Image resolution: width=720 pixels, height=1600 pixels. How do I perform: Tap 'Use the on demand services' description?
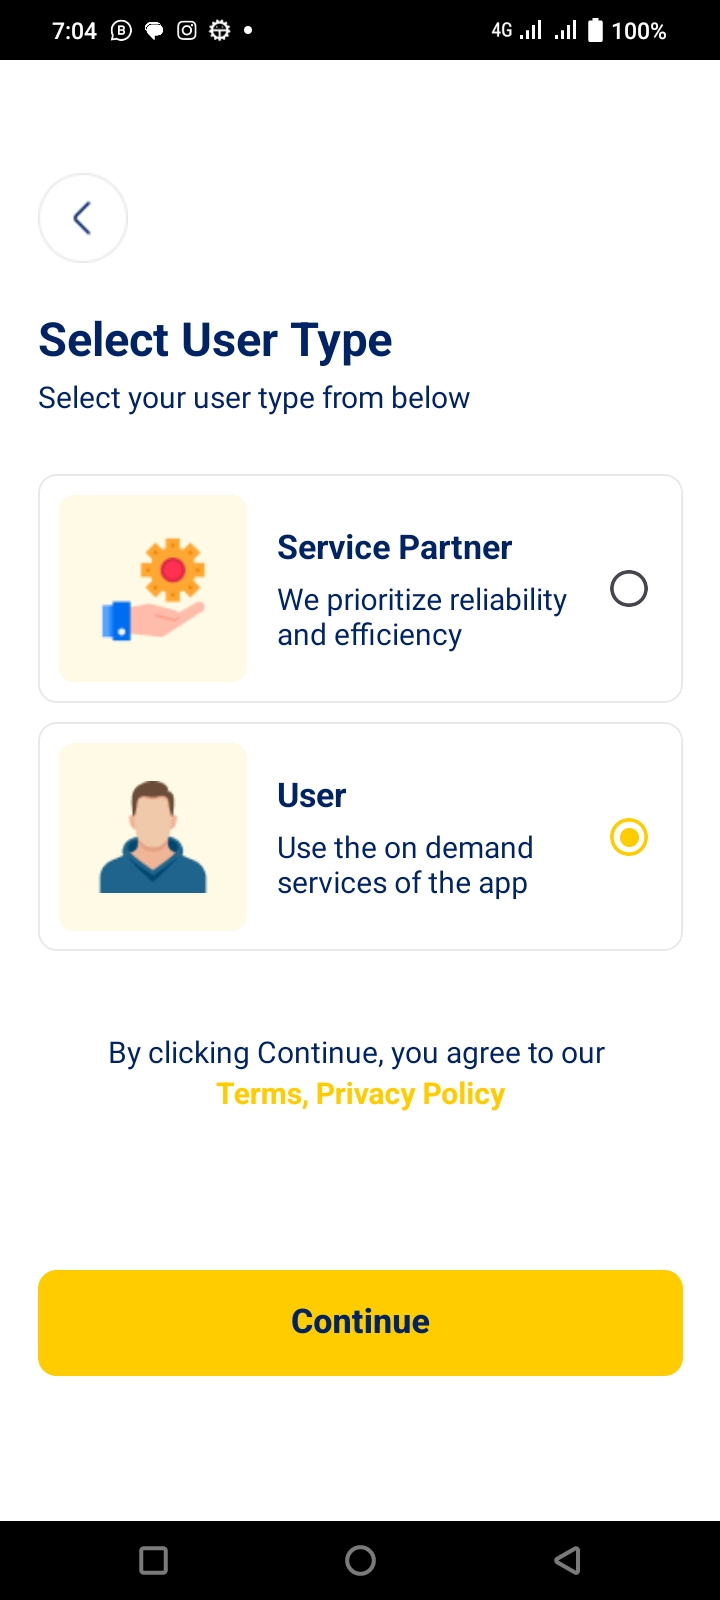click(x=404, y=865)
